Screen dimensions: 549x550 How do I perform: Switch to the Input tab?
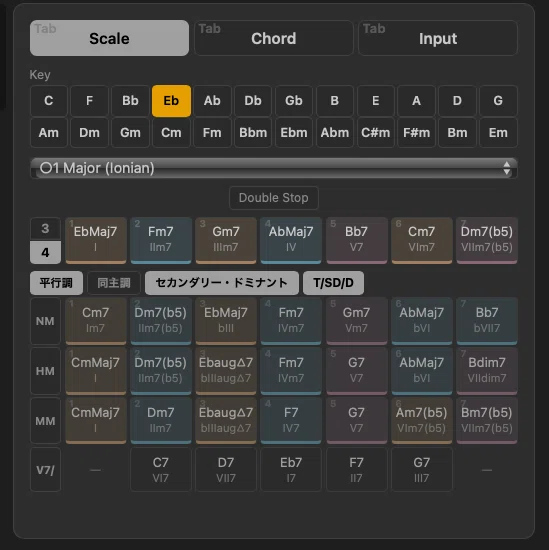[438, 38]
